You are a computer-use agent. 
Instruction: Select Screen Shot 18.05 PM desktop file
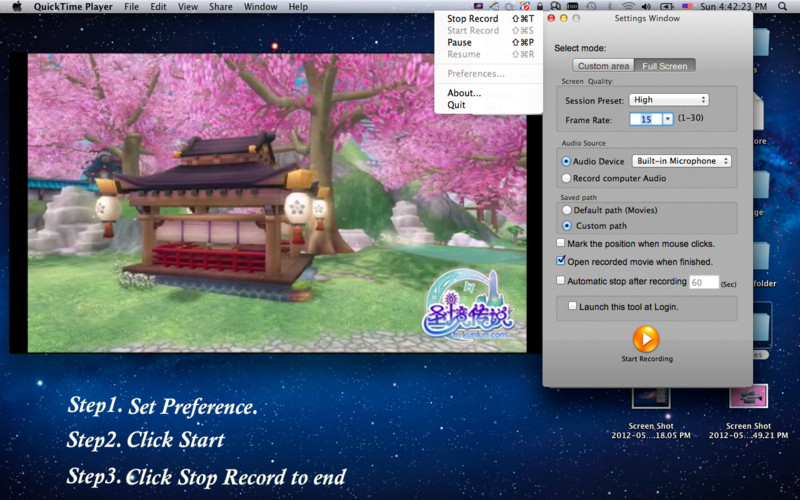pyautogui.click(x=651, y=412)
